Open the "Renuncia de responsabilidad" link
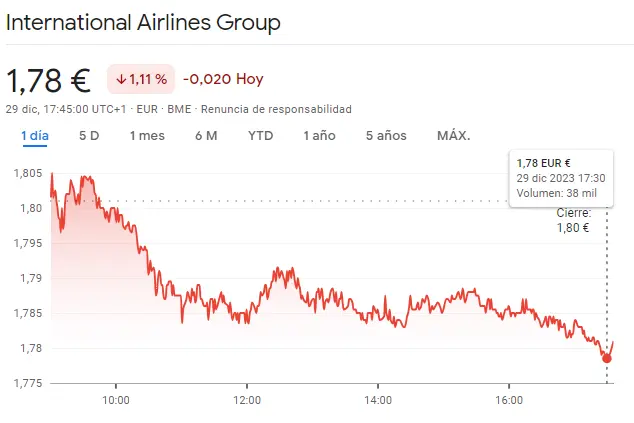This screenshot has height=423, width=634. point(292,109)
